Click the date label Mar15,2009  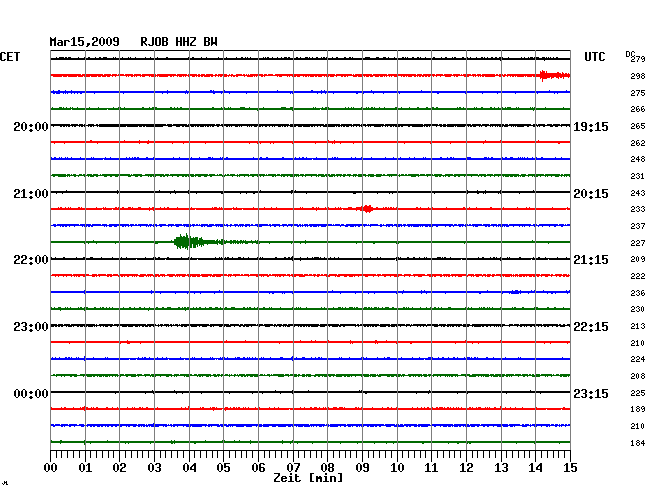click(x=85, y=42)
